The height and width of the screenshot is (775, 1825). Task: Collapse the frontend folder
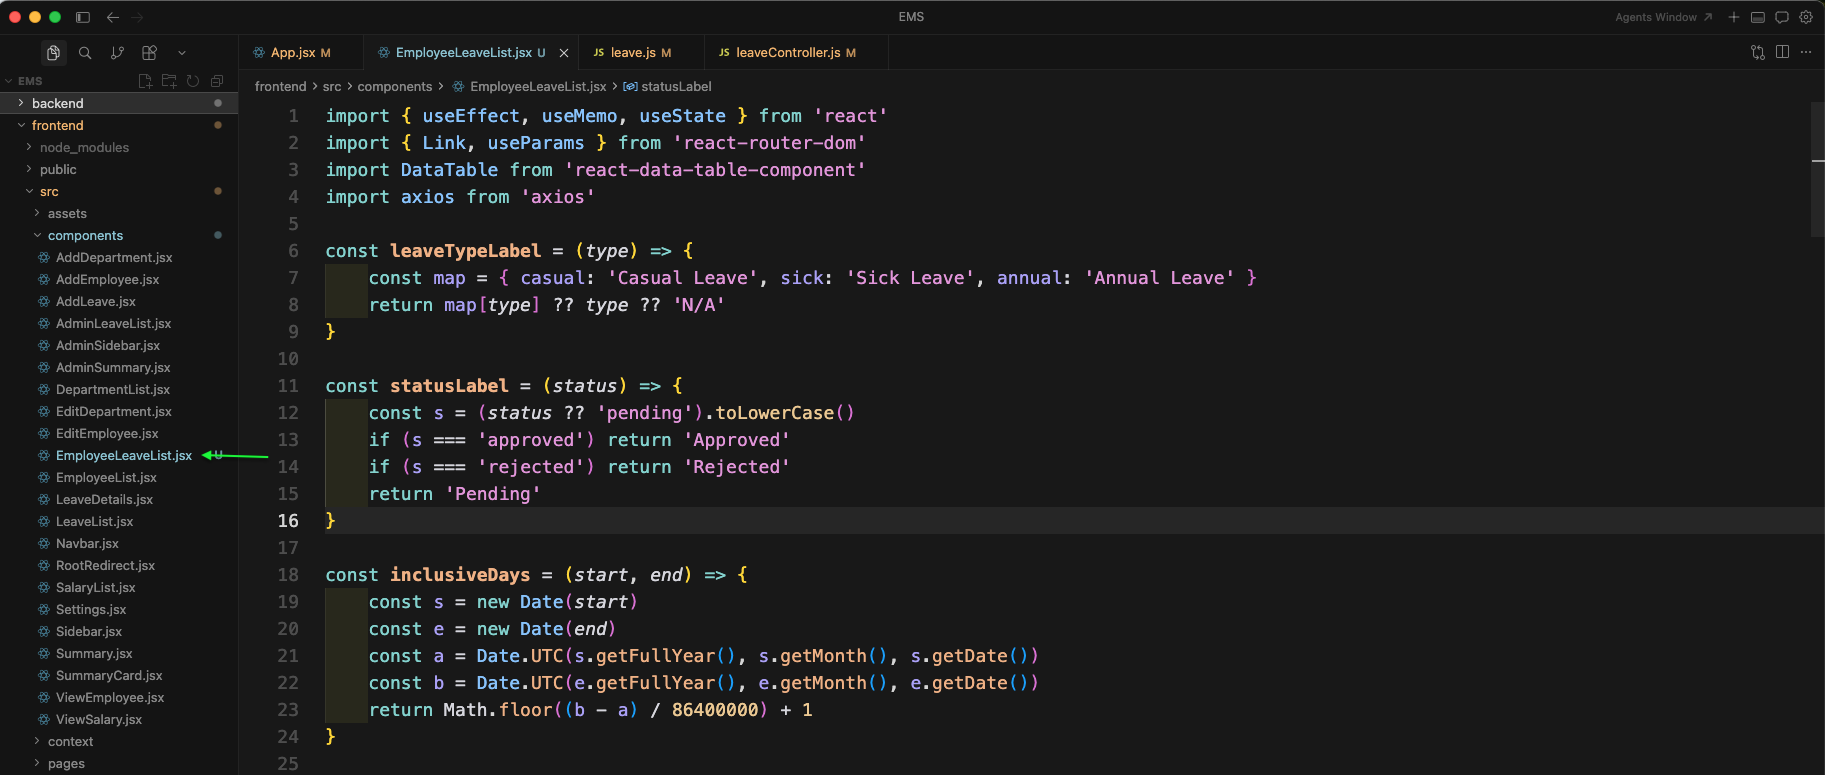(x=119, y=125)
